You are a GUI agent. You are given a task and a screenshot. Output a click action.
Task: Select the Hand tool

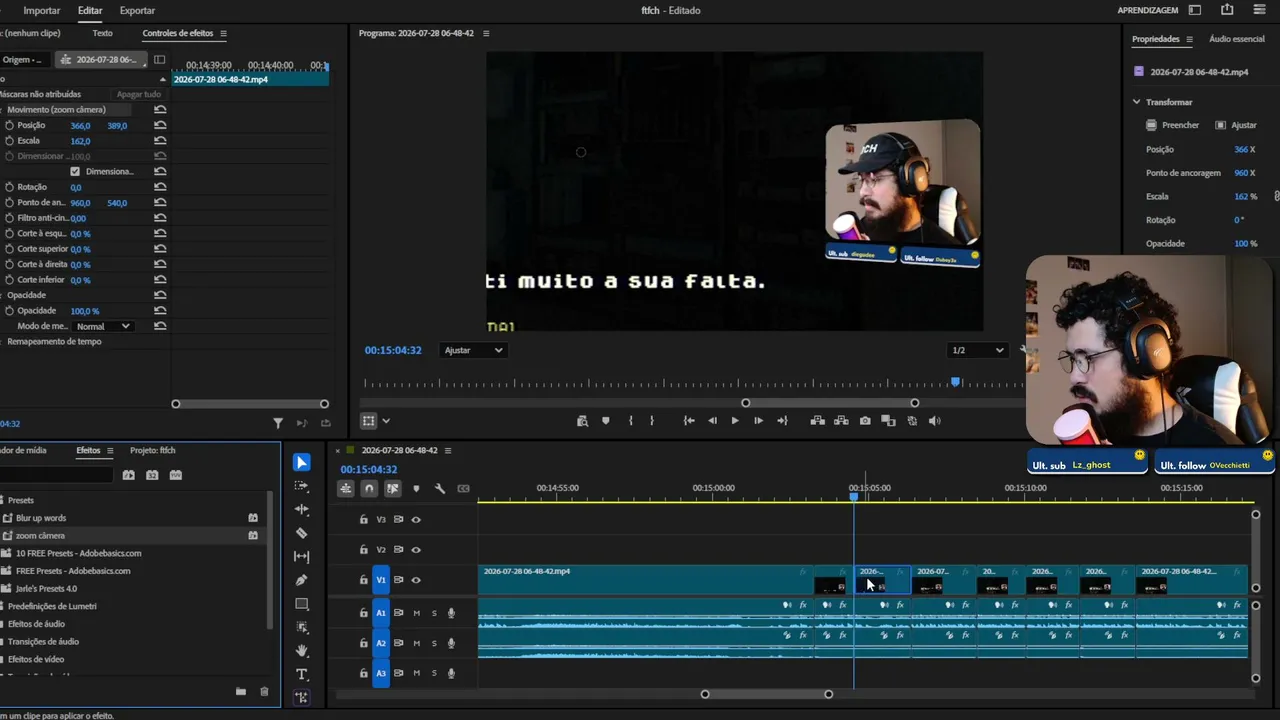(302, 651)
